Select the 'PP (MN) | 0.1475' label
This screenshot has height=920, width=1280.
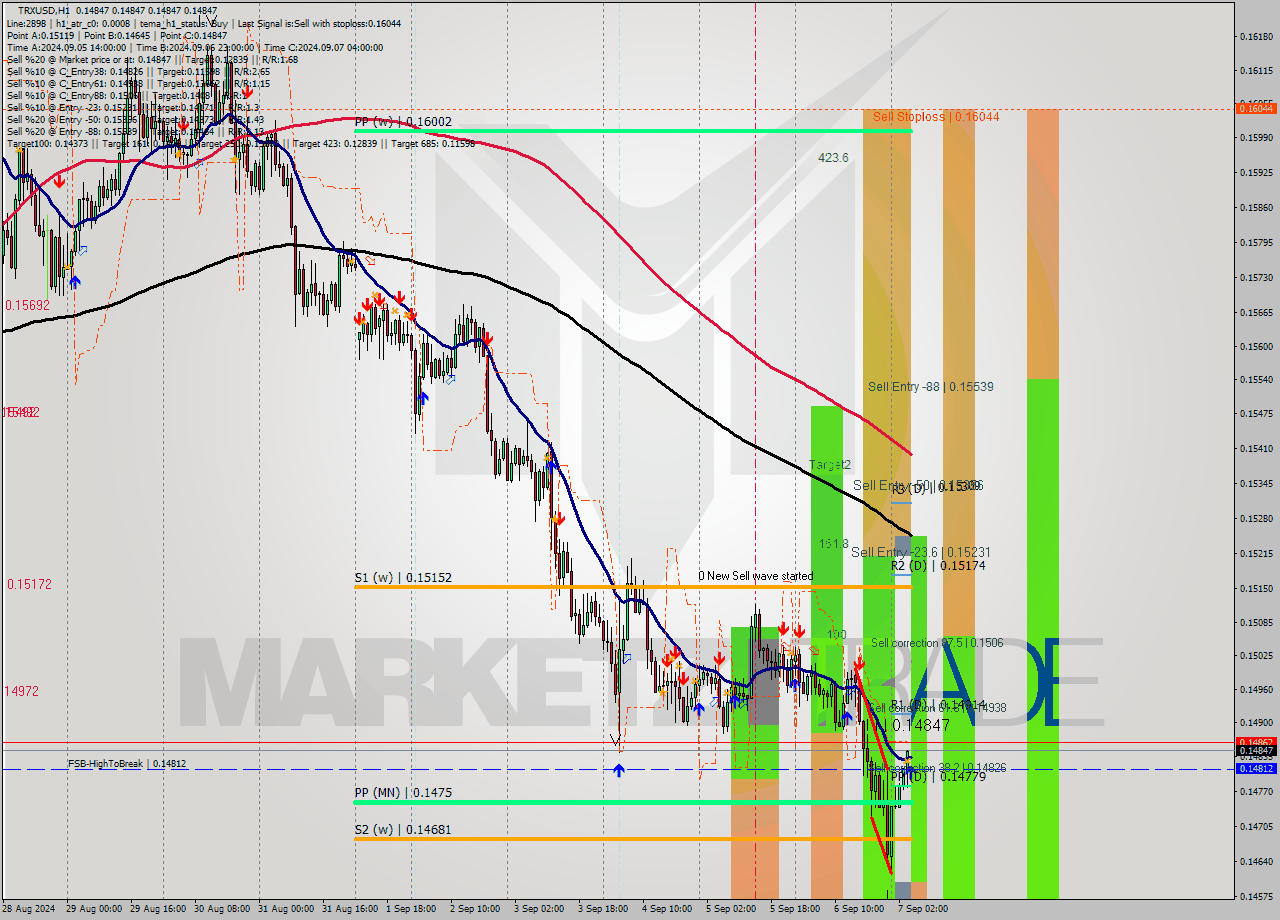(403, 793)
